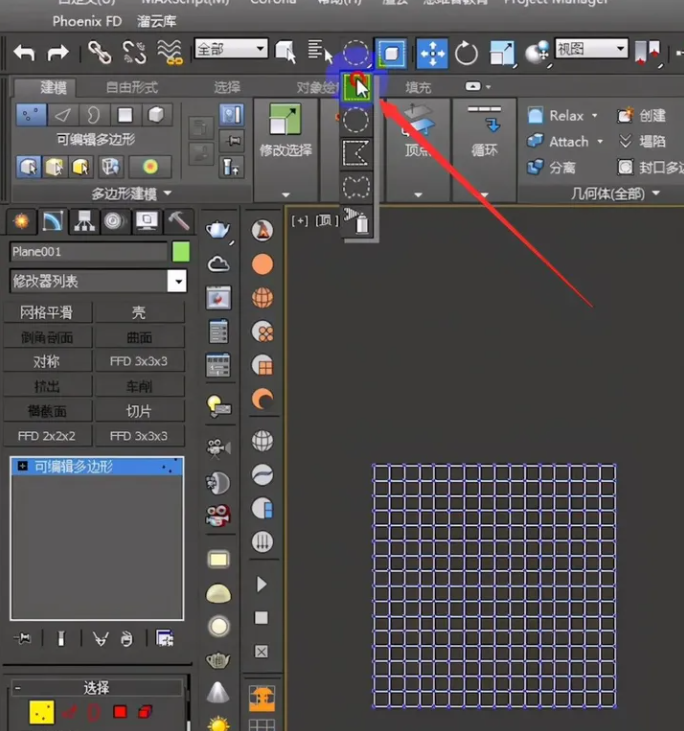Open the Hierarchy command panel tab

(x=84, y=220)
